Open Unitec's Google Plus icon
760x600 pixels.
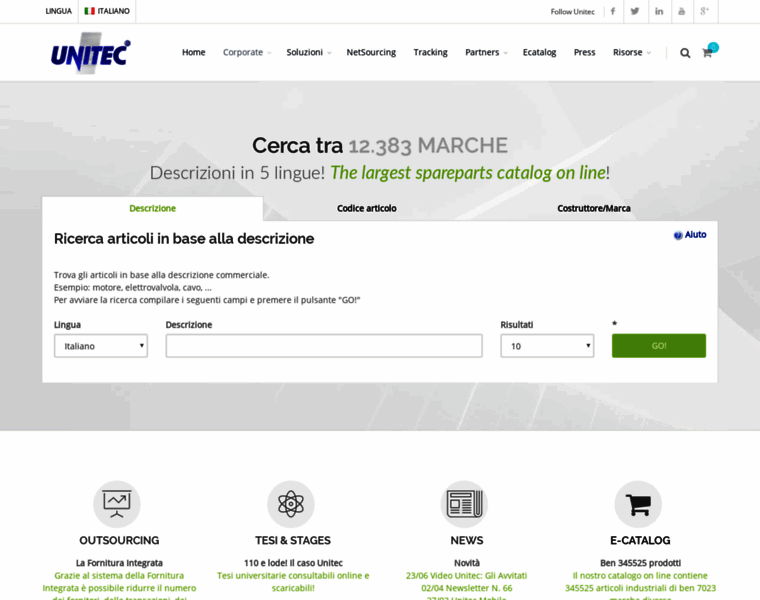(x=704, y=11)
